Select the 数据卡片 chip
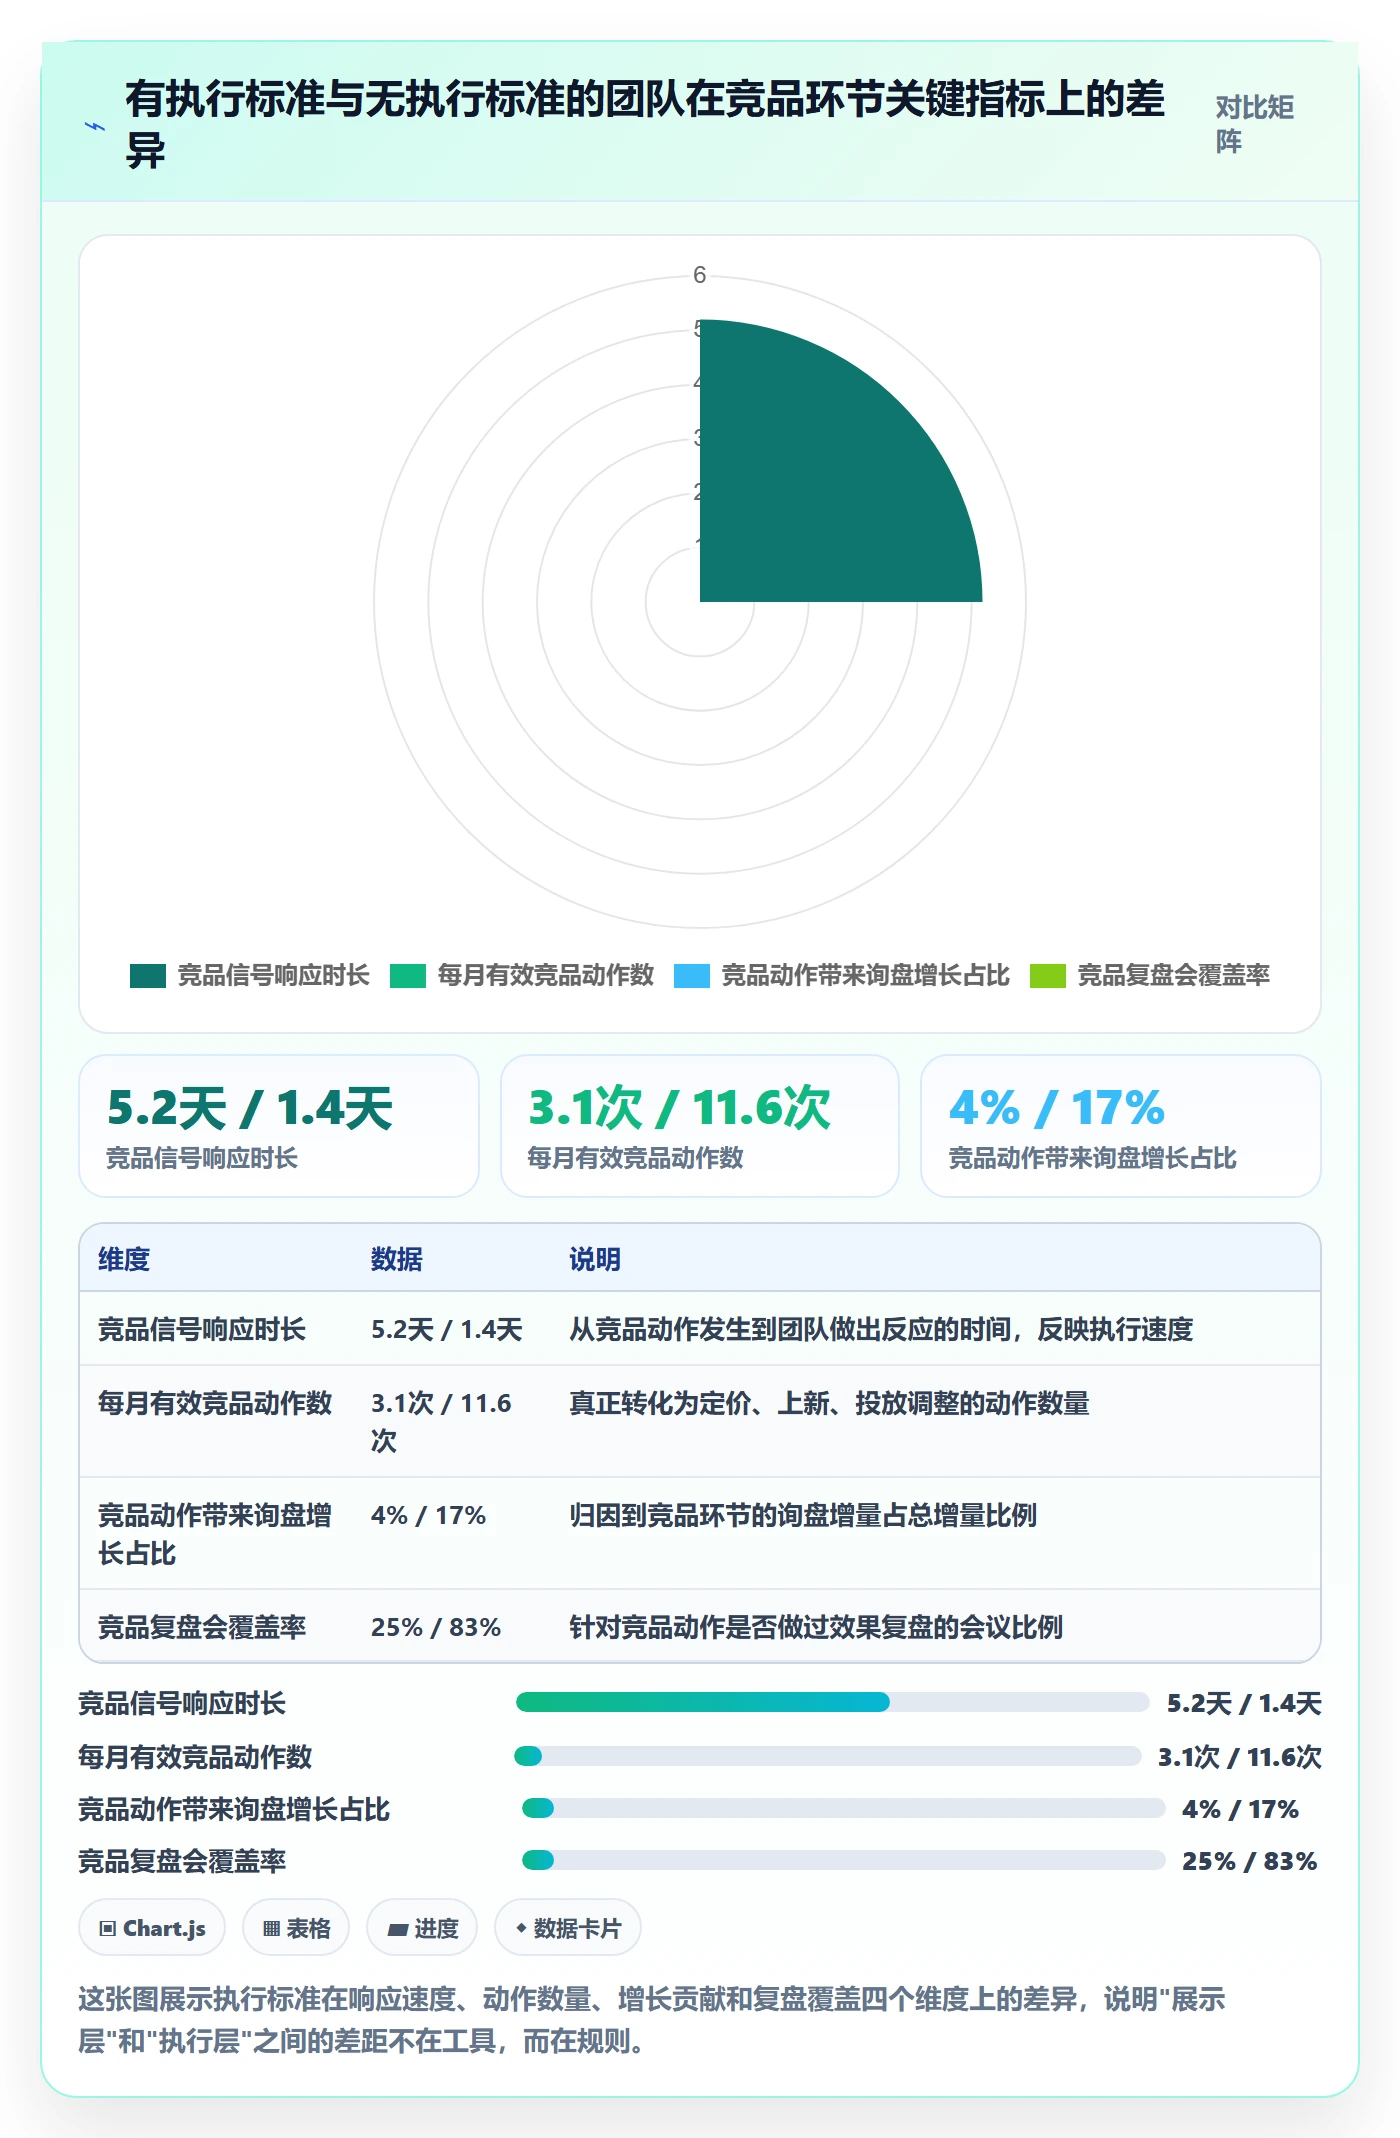 click(568, 1927)
